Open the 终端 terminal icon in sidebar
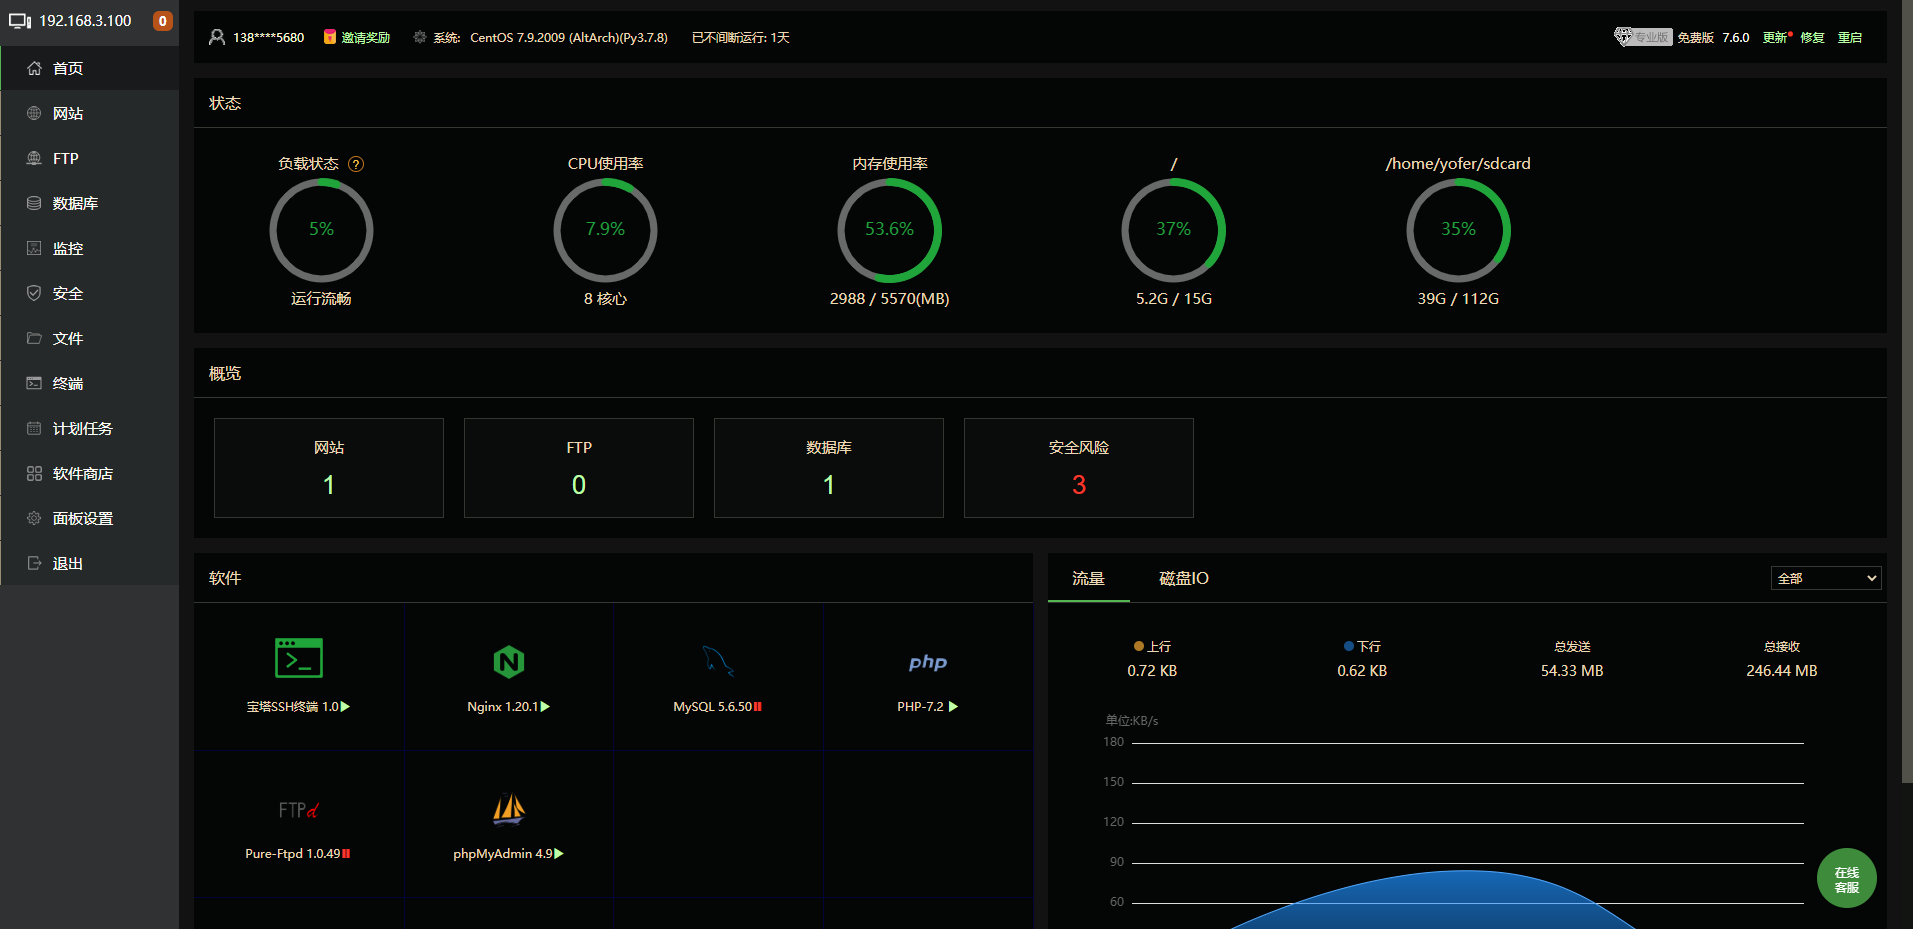The width and height of the screenshot is (1913, 929). tap(34, 383)
